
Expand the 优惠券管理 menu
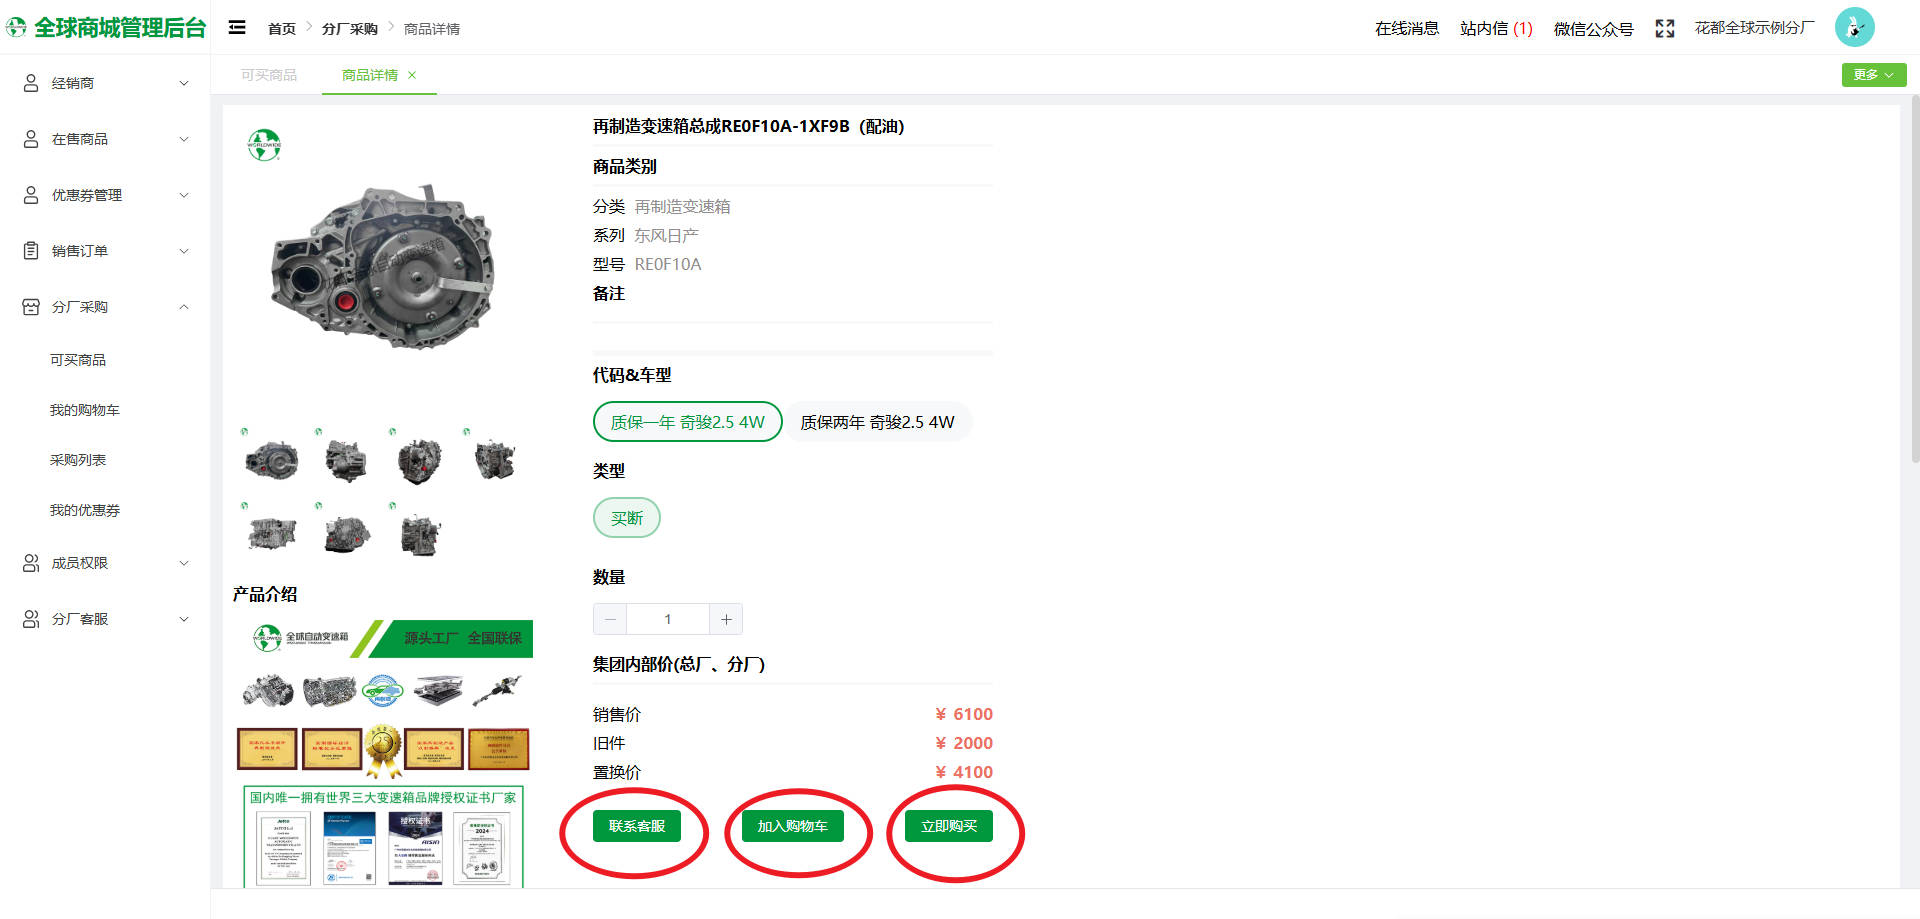pos(85,194)
